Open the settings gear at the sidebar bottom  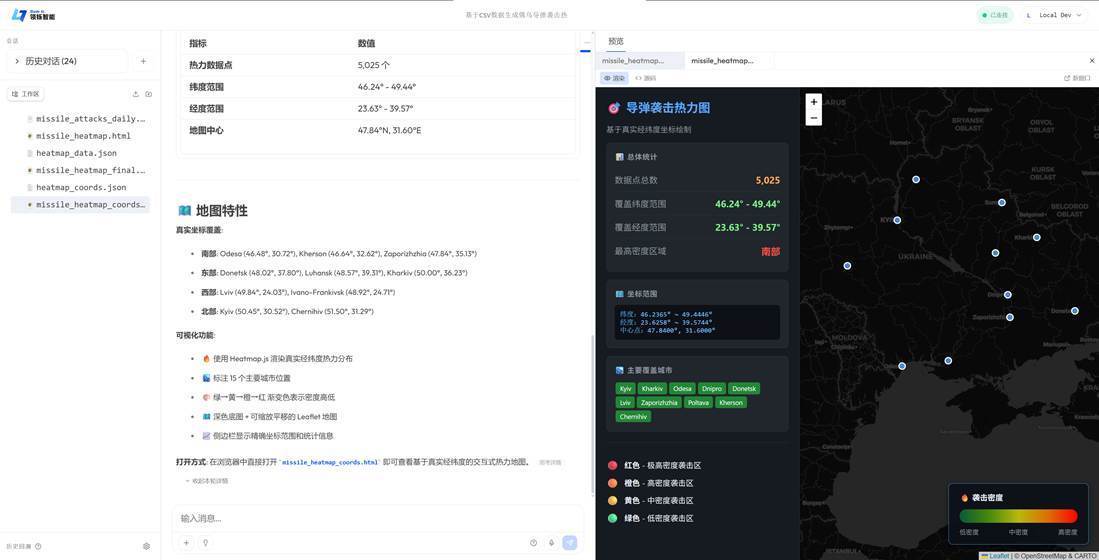pyautogui.click(x=146, y=546)
